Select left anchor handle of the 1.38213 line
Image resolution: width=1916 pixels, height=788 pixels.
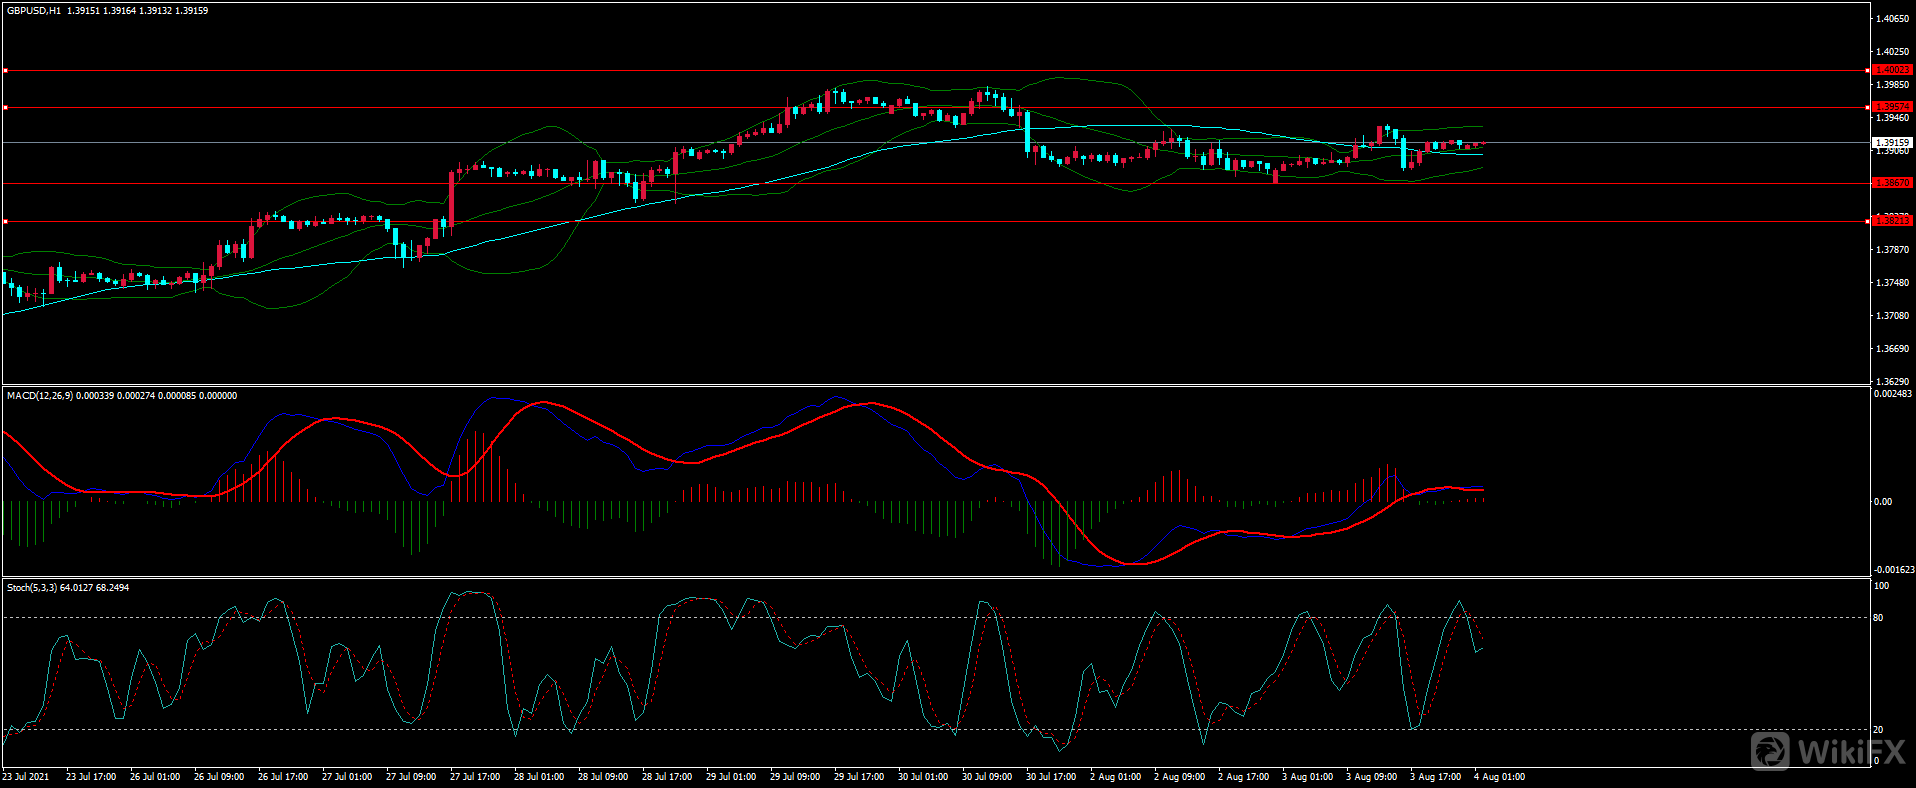tap(5, 221)
